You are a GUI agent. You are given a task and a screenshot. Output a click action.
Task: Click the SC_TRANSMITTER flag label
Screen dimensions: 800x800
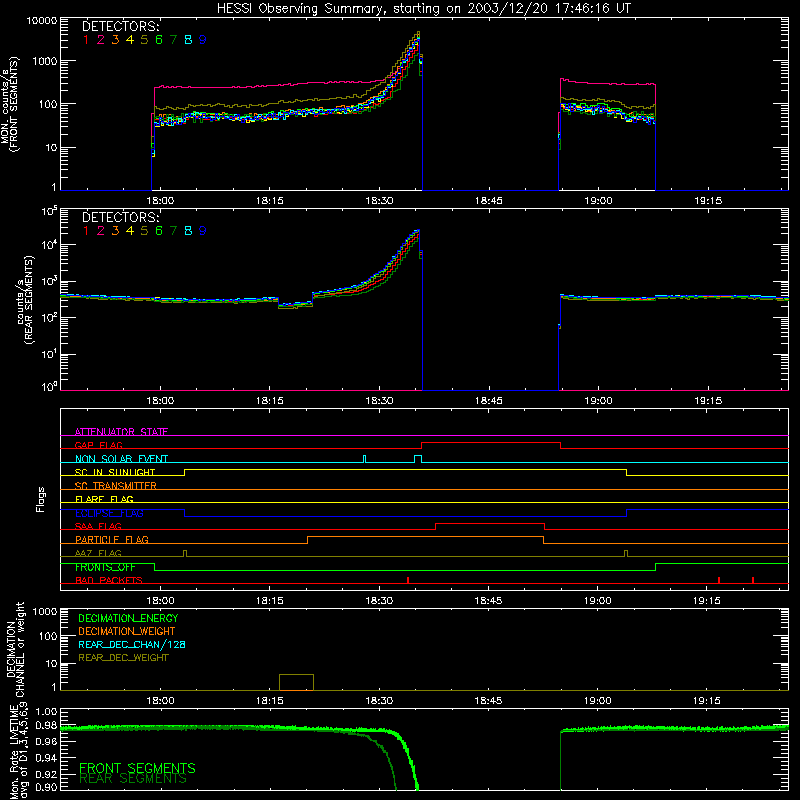tap(116, 485)
